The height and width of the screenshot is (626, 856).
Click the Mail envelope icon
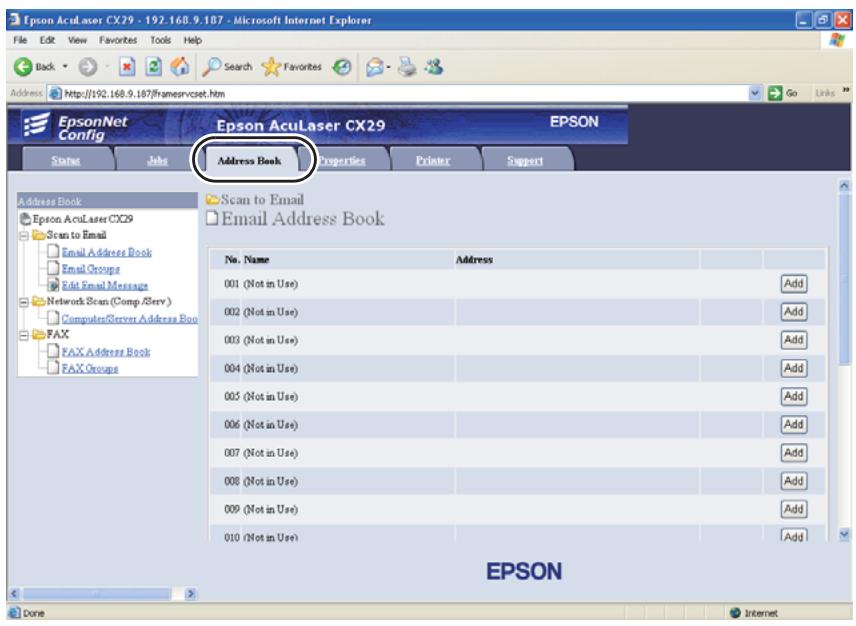click(x=374, y=67)
